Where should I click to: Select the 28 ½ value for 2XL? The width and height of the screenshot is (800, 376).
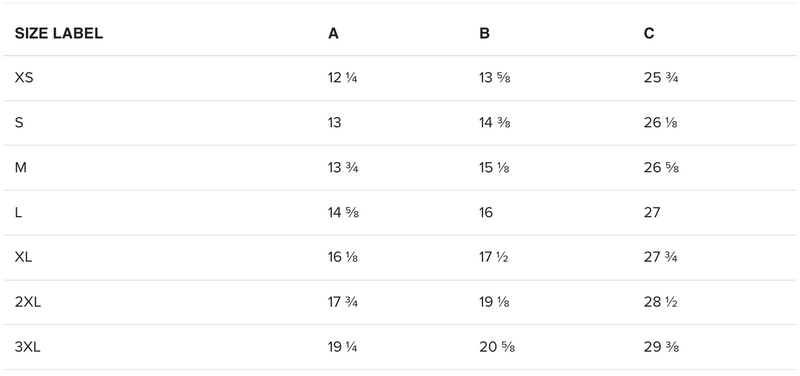660,303
